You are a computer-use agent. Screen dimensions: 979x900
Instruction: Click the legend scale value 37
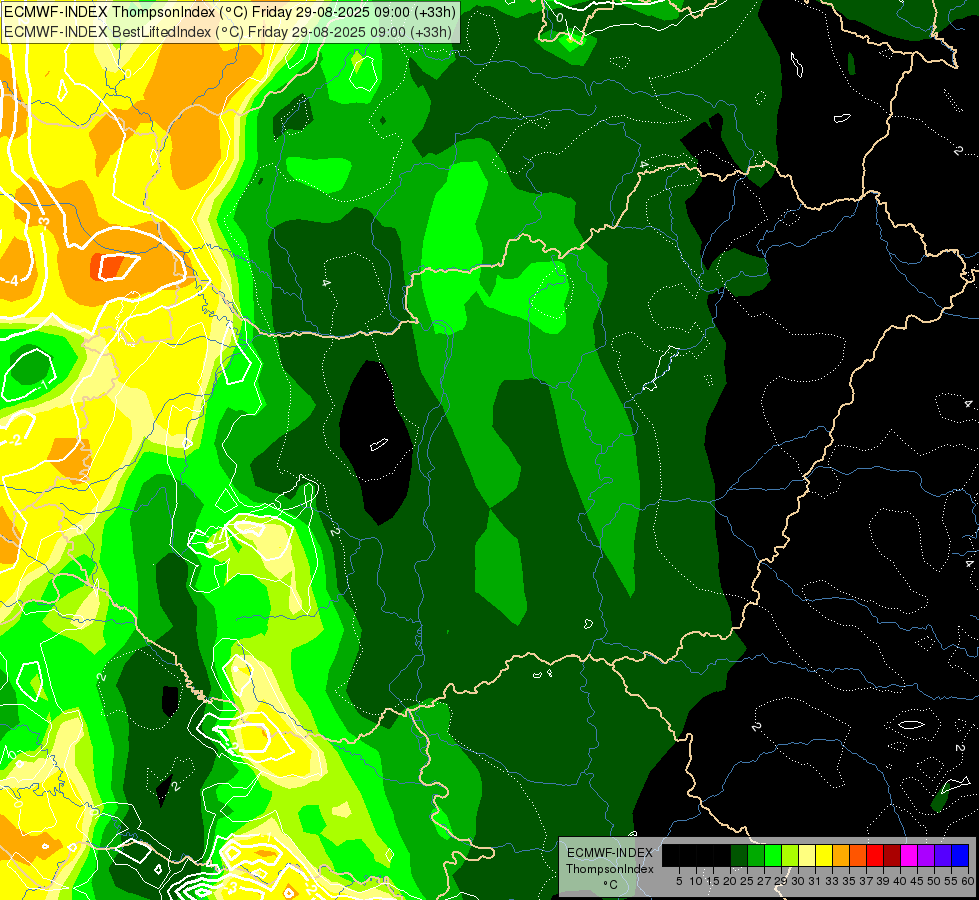[867, 881]
